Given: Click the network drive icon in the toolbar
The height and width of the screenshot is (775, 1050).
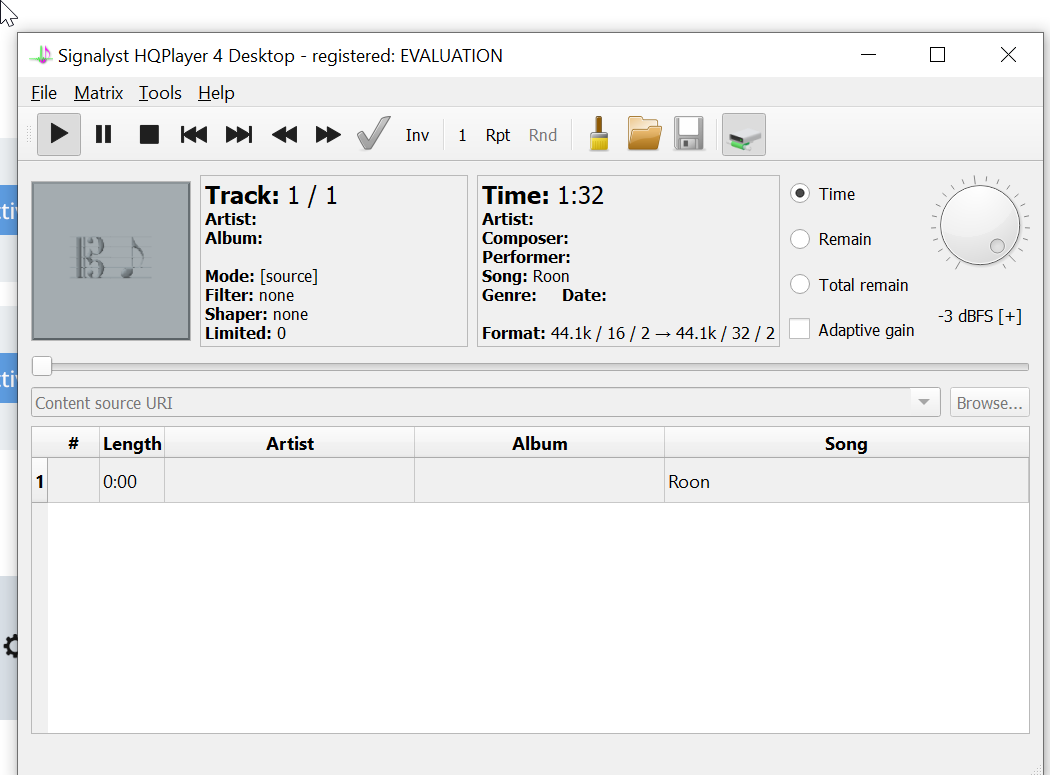Looking at the screenshot, I should click(744, 135).
